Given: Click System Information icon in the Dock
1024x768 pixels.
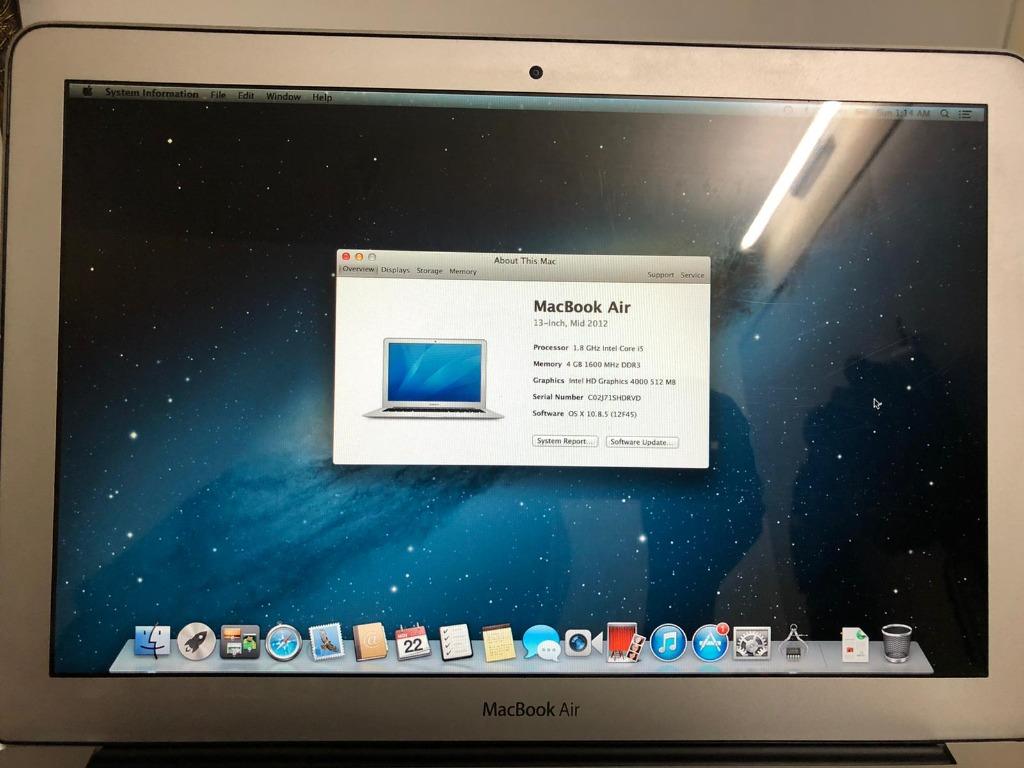Looking at the screenshot, I should [793, 643].
